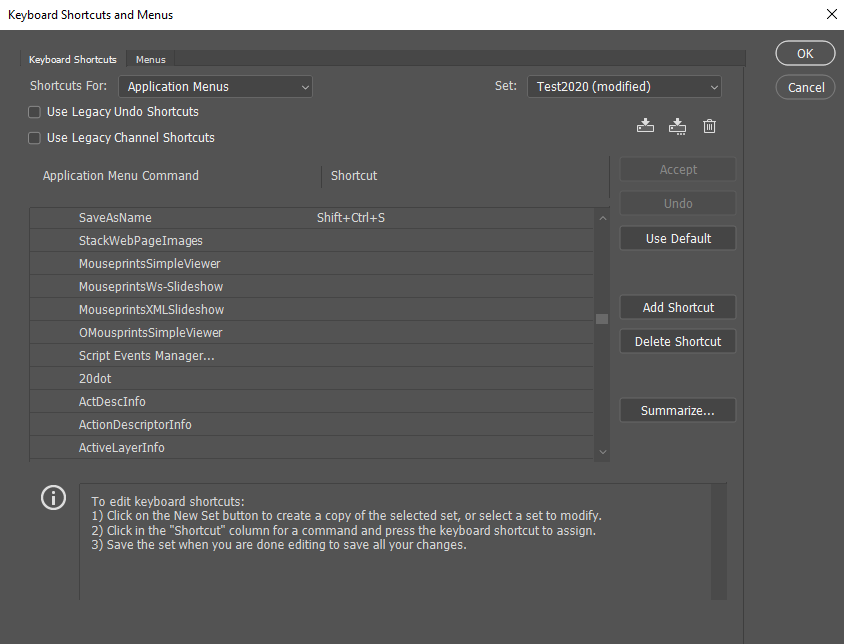844x644 pixels.
Task: Select the ActiveLayerInfo row
Action: tap(311, 447)
